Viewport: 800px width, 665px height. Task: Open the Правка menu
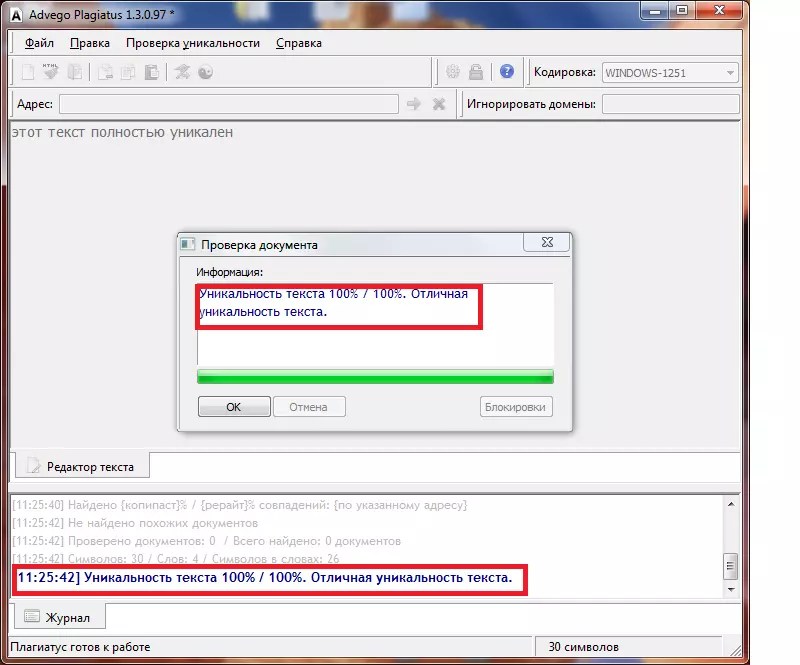(90, 43)
